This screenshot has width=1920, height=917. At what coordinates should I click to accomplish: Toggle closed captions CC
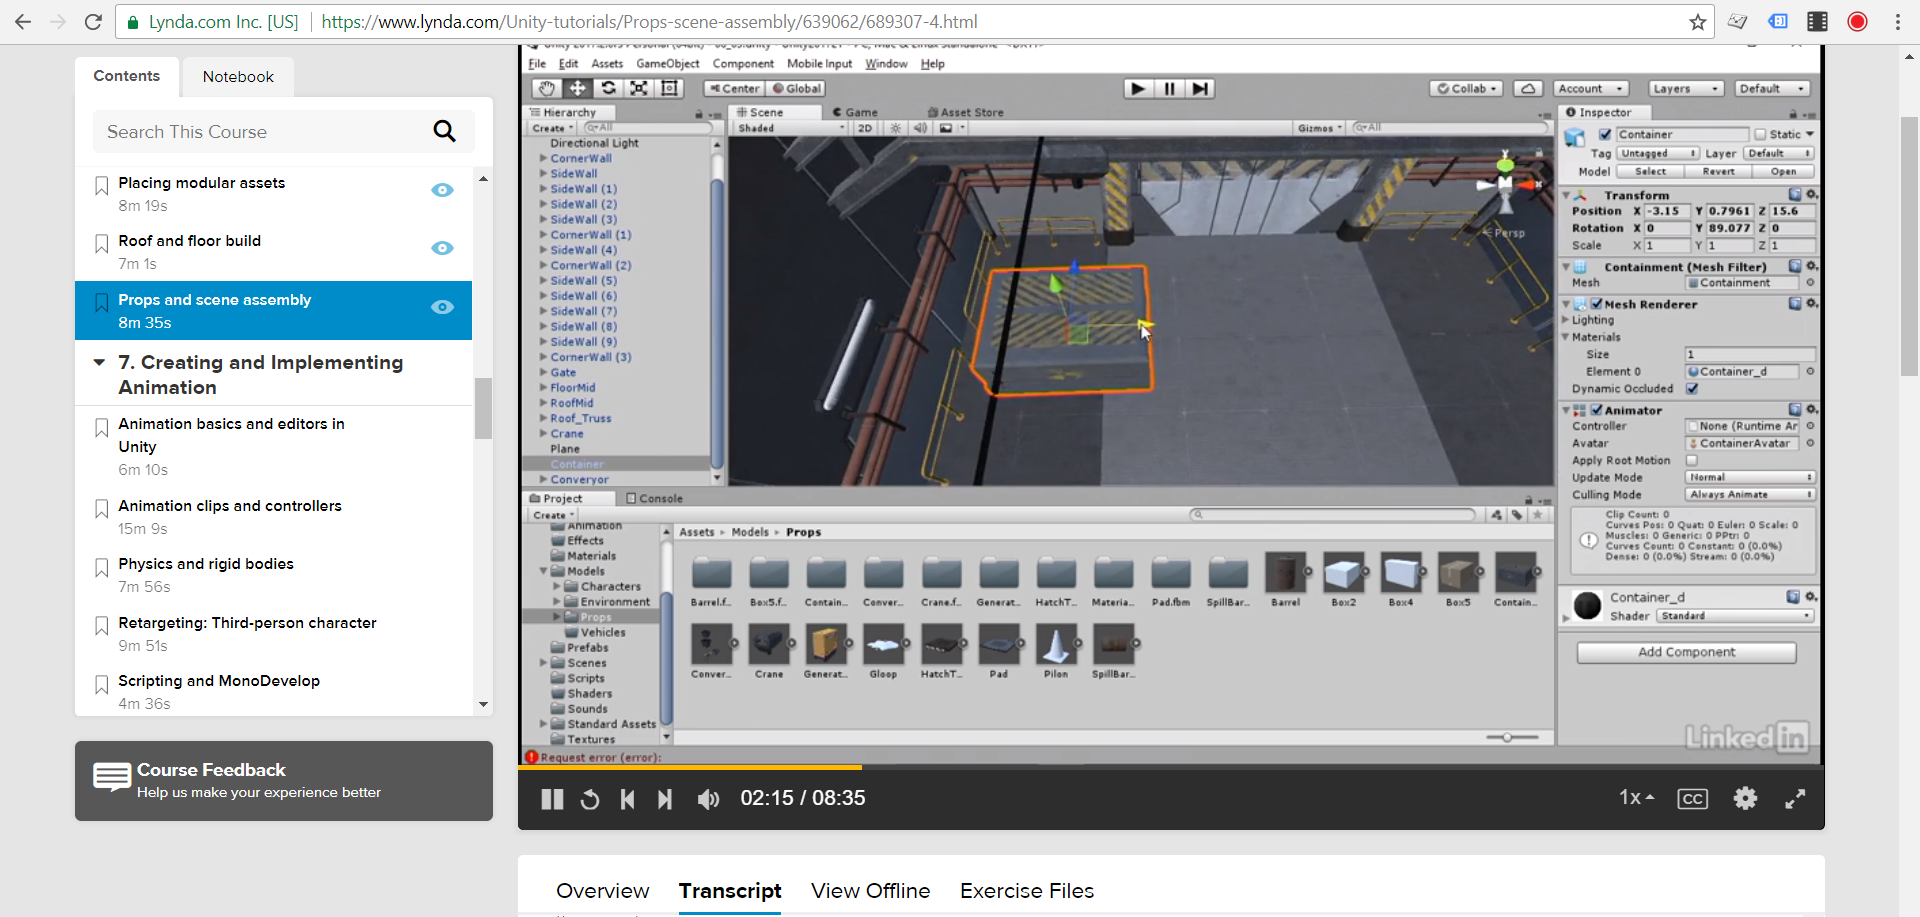(1692, 799)
